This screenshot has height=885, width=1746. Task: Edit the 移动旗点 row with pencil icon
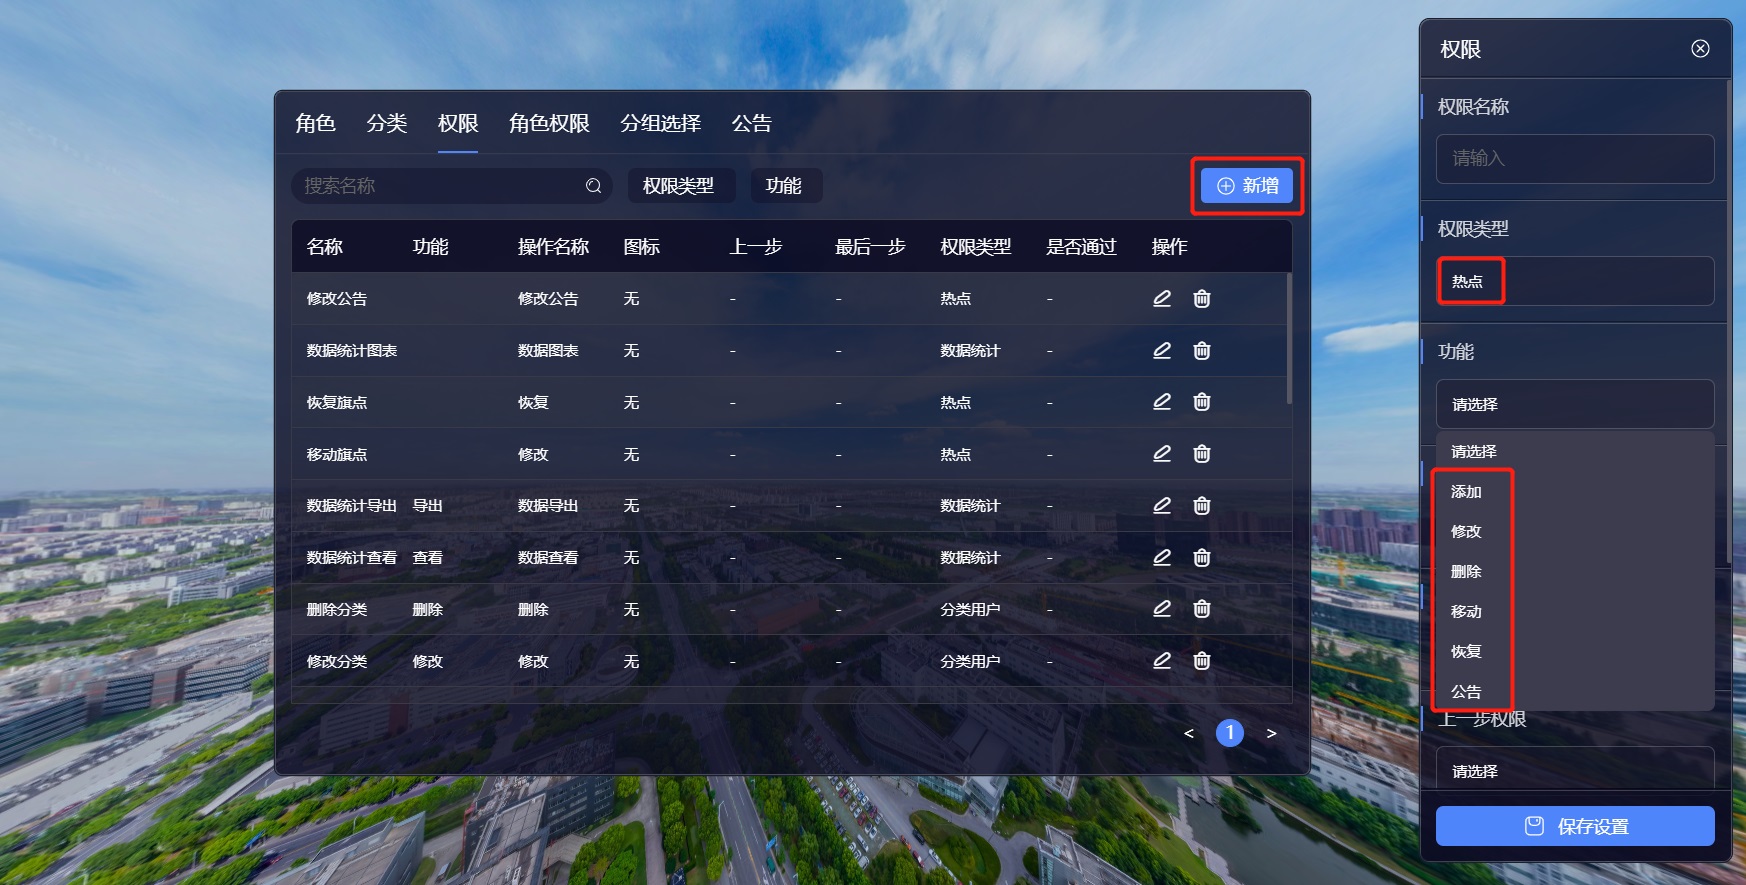[x=1162, y=454]
